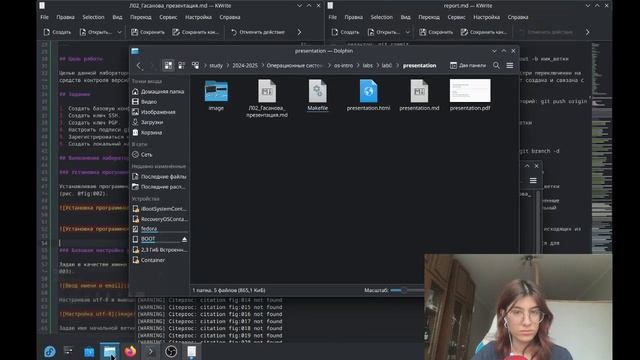This screenshot has height=360, width=640.
Task: Click 'Сохранить как...' in left KWrite
Action: click(196, 32)
